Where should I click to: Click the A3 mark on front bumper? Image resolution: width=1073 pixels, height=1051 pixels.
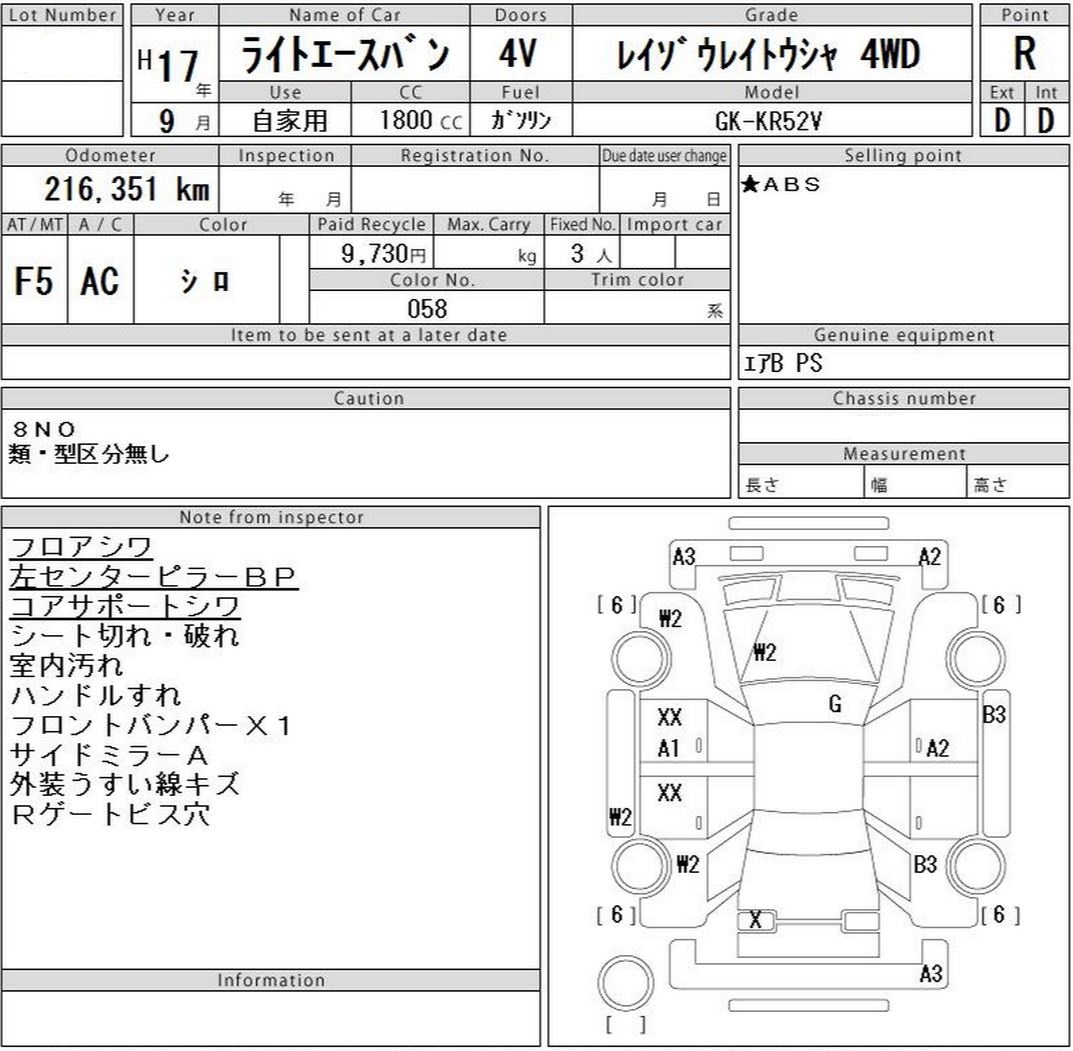coord(684,556)
